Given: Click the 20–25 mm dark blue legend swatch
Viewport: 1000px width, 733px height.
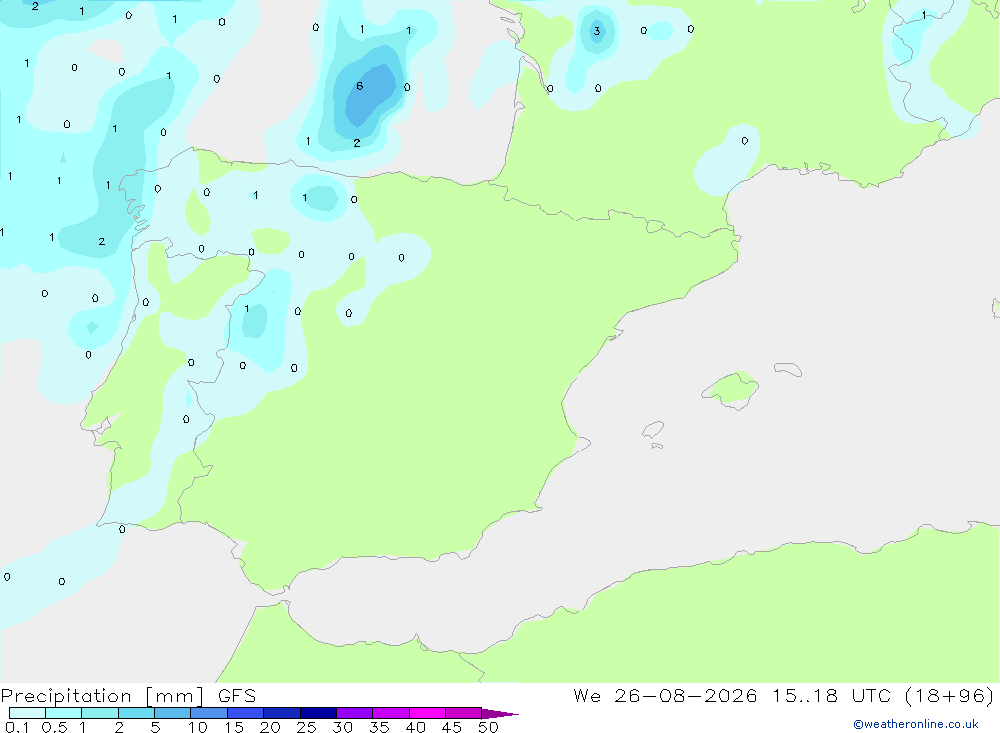Looking at the screenshot, I should coord(282,713).
